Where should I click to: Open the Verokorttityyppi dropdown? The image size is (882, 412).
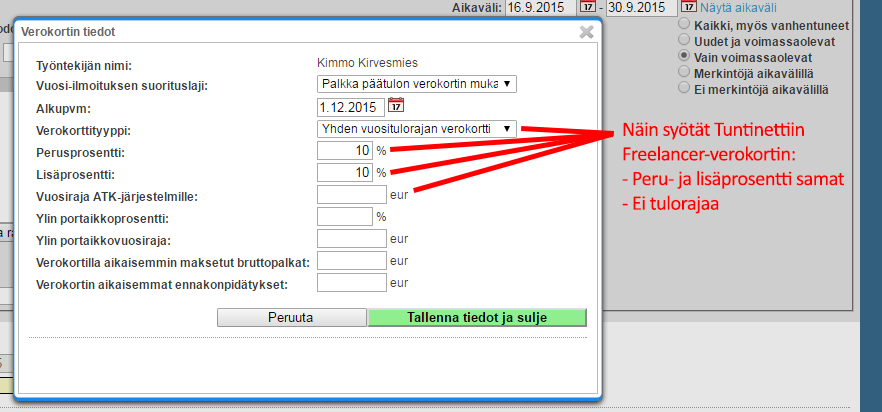[416, 128]
